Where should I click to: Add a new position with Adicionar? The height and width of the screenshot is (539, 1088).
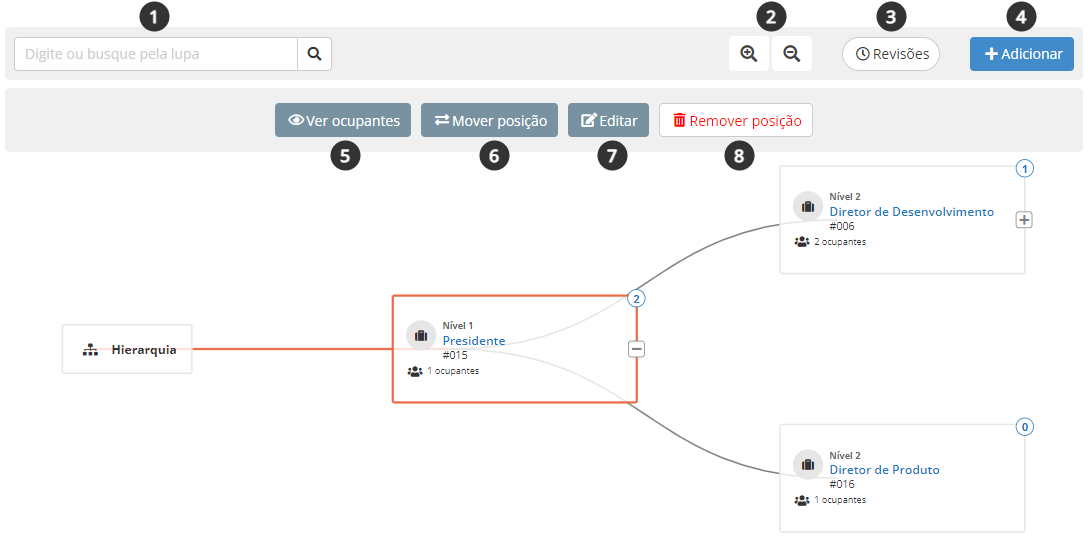[1021, 54]
